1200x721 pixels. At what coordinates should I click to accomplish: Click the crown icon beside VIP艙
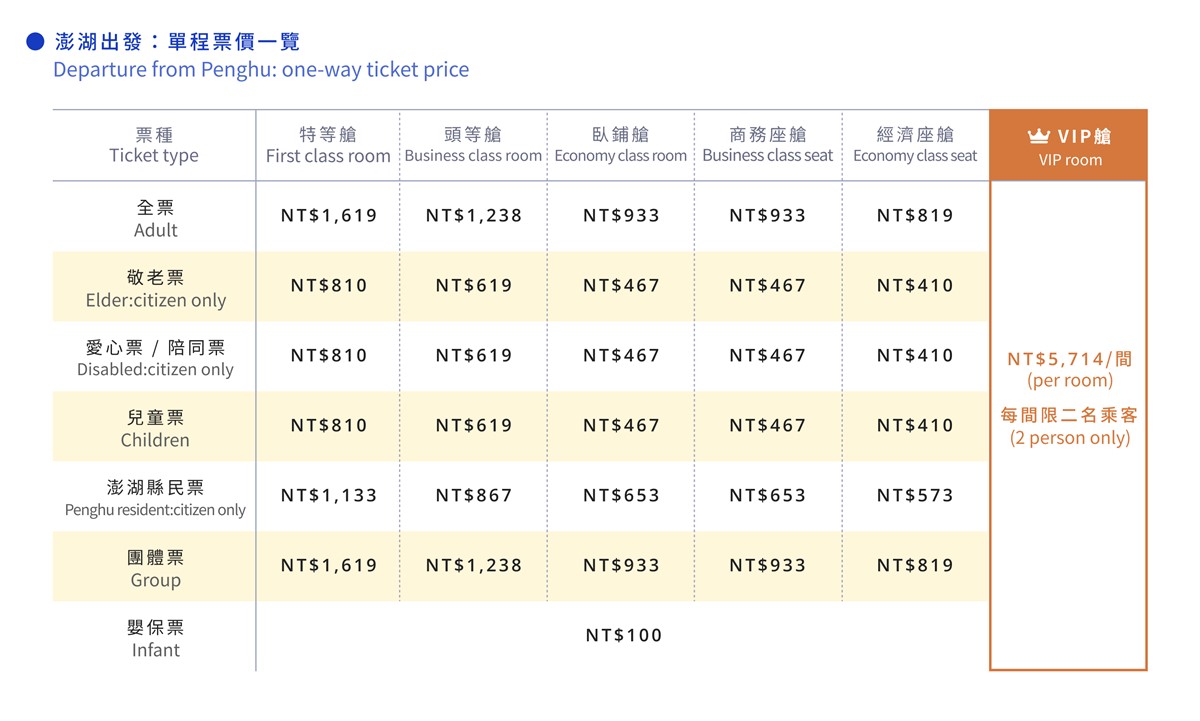[x=1038, y=136]
